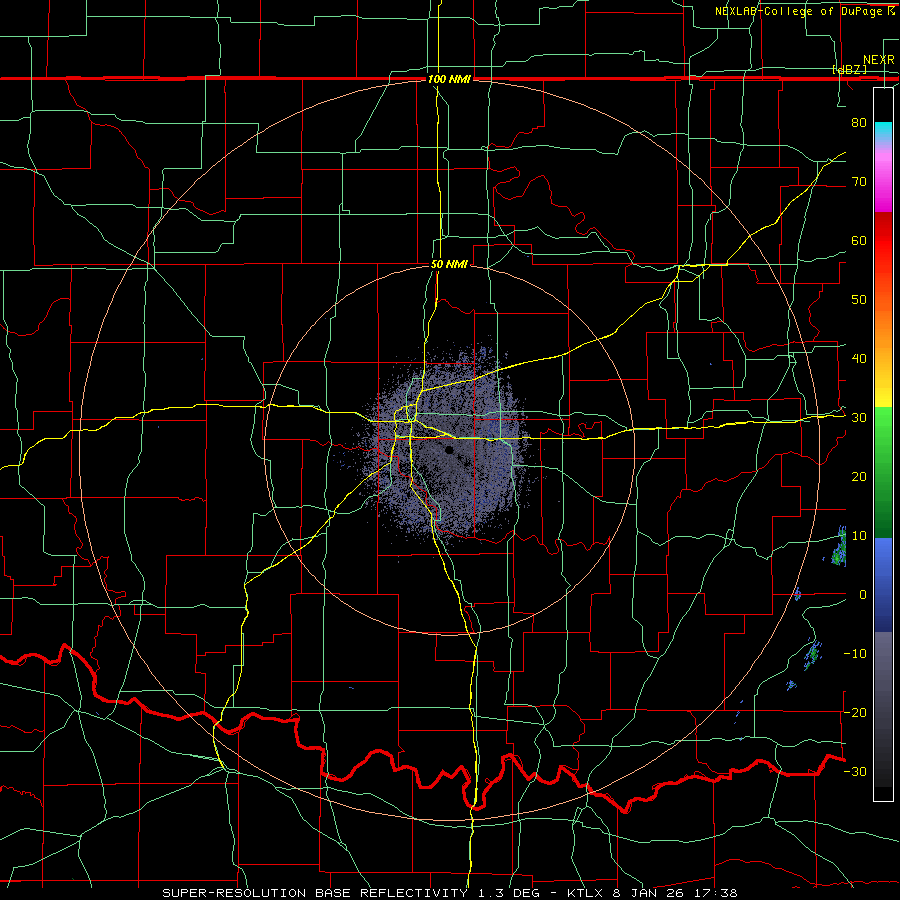
Task: Click the "100 NMI" range ring label
Action: coord(449,79)
